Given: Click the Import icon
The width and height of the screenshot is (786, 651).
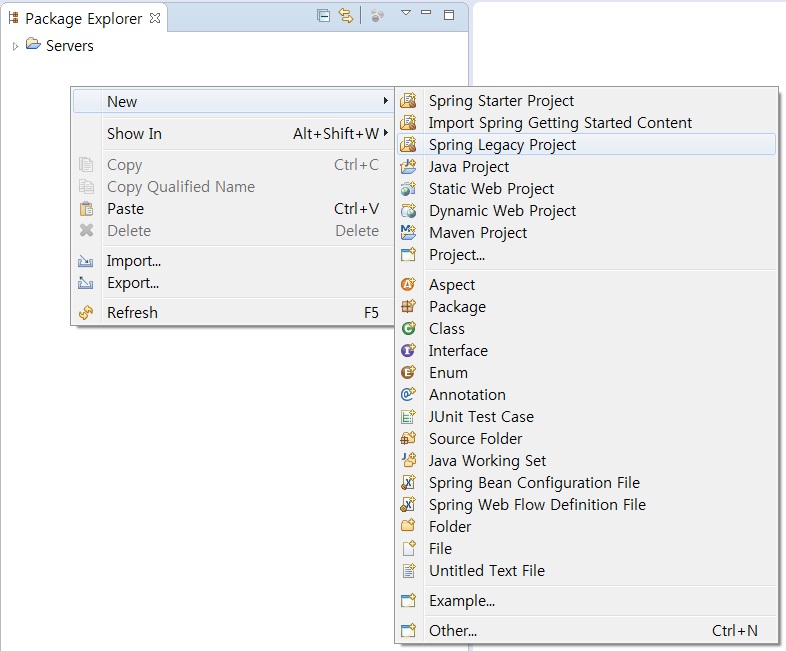Looking at the screenshot, I should click(x=86, y=261).
